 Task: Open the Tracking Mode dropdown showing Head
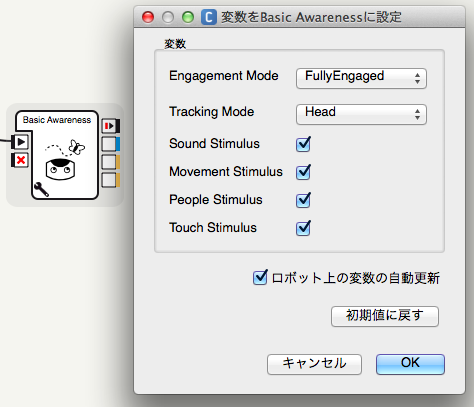click(361, 114)
